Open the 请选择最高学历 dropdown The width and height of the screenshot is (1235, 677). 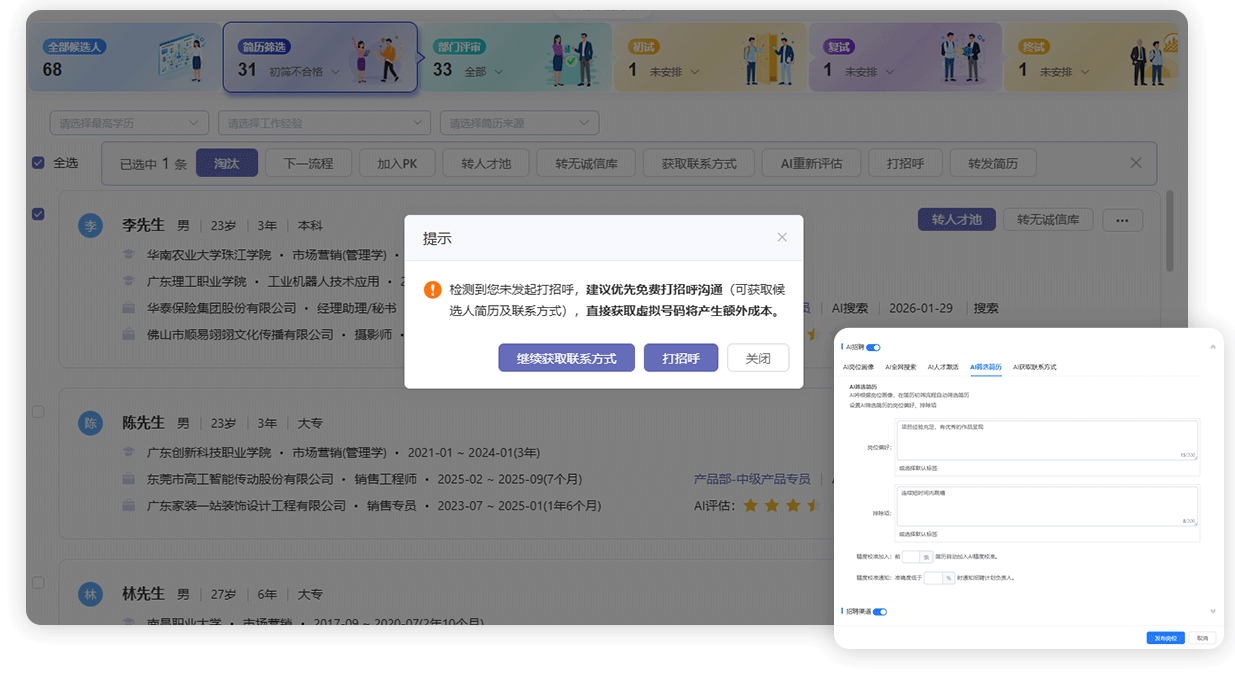point(129,123)
